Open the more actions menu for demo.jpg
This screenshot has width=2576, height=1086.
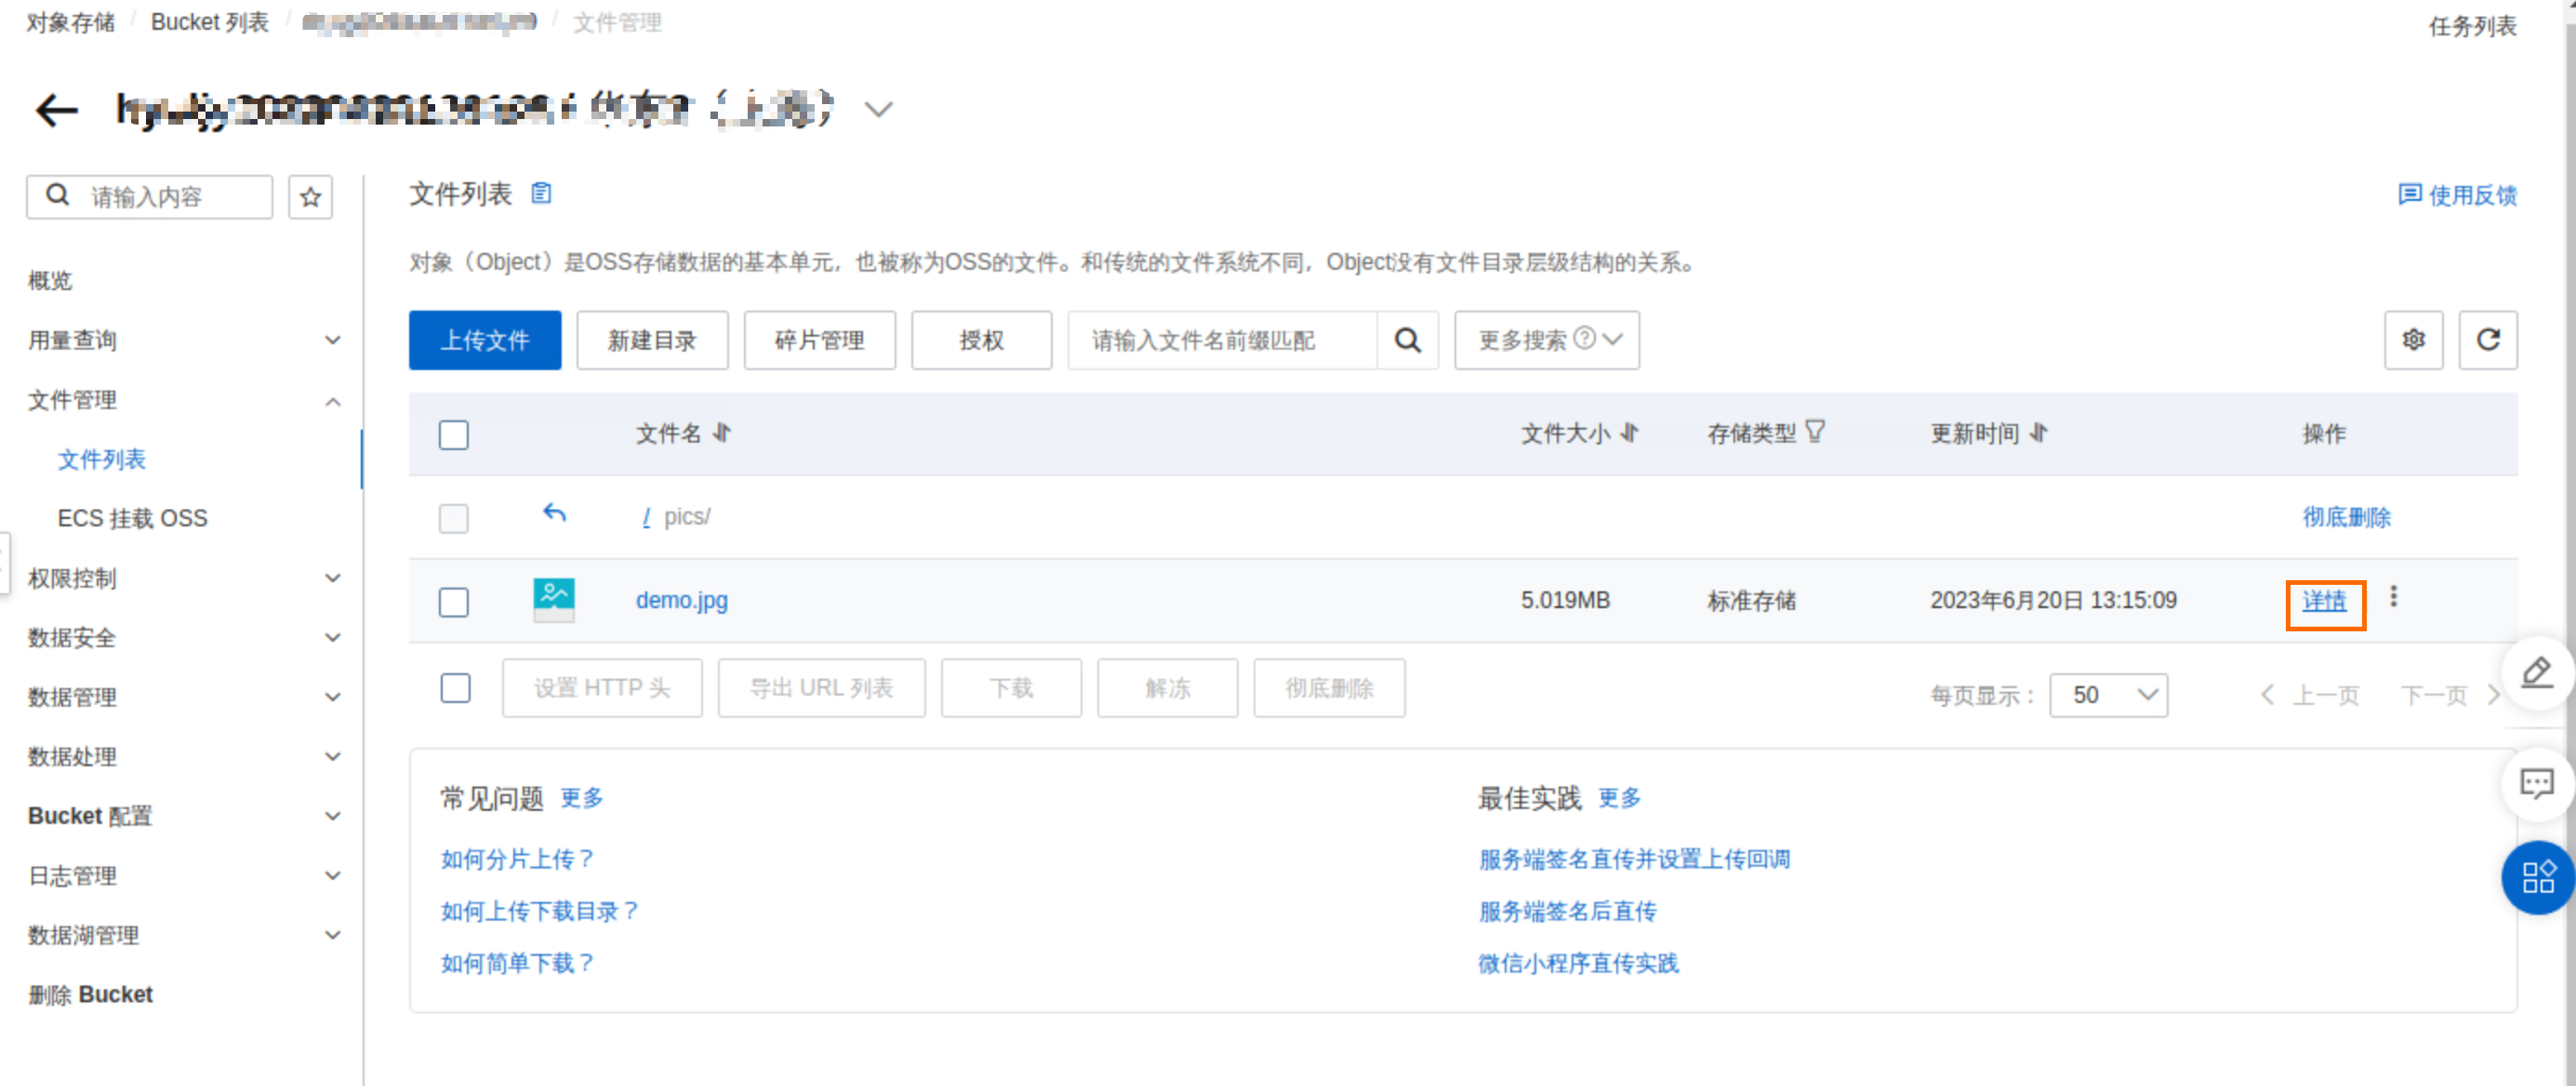(x=2393, y=597)
